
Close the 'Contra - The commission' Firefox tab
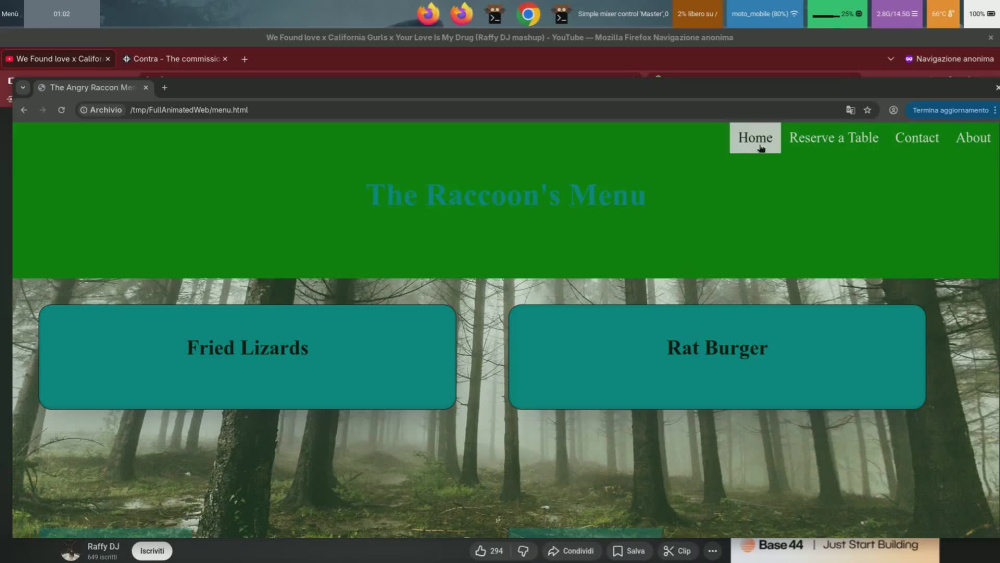click(224, 59)
